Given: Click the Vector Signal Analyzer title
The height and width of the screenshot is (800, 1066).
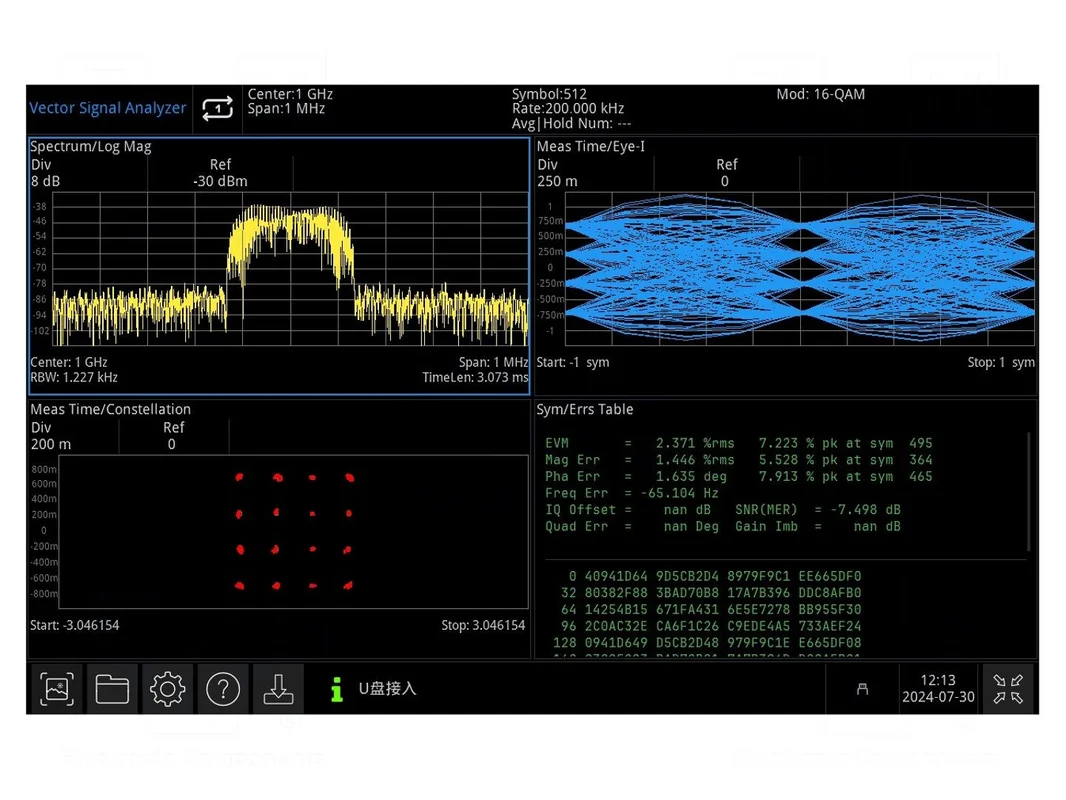Looking at the screenshot, I should click(x=107, y=107).
